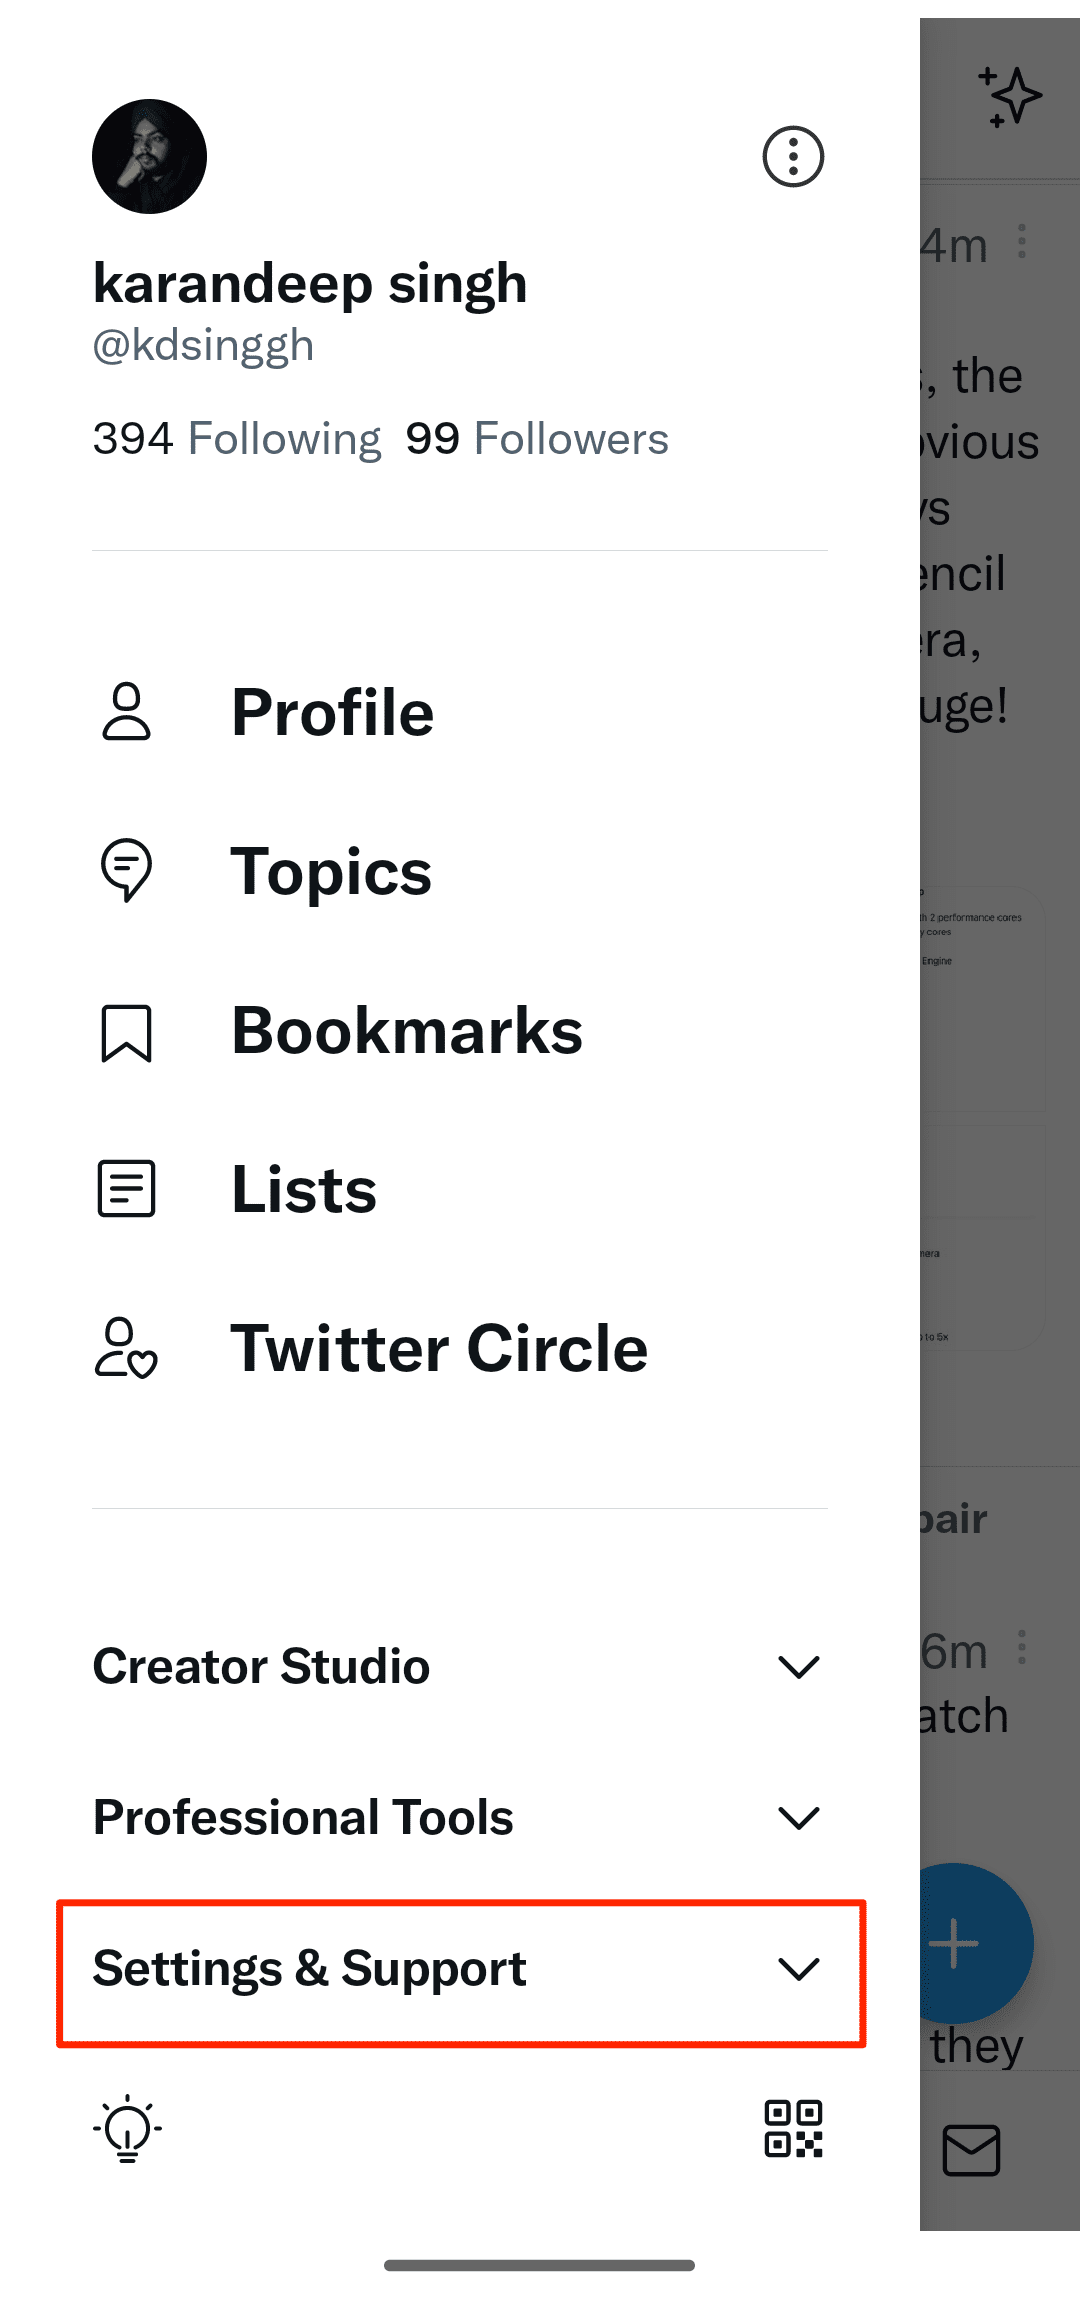Tap the Lists document icon
The height and width of the screenshot is (2300, 1080).
127,1189
